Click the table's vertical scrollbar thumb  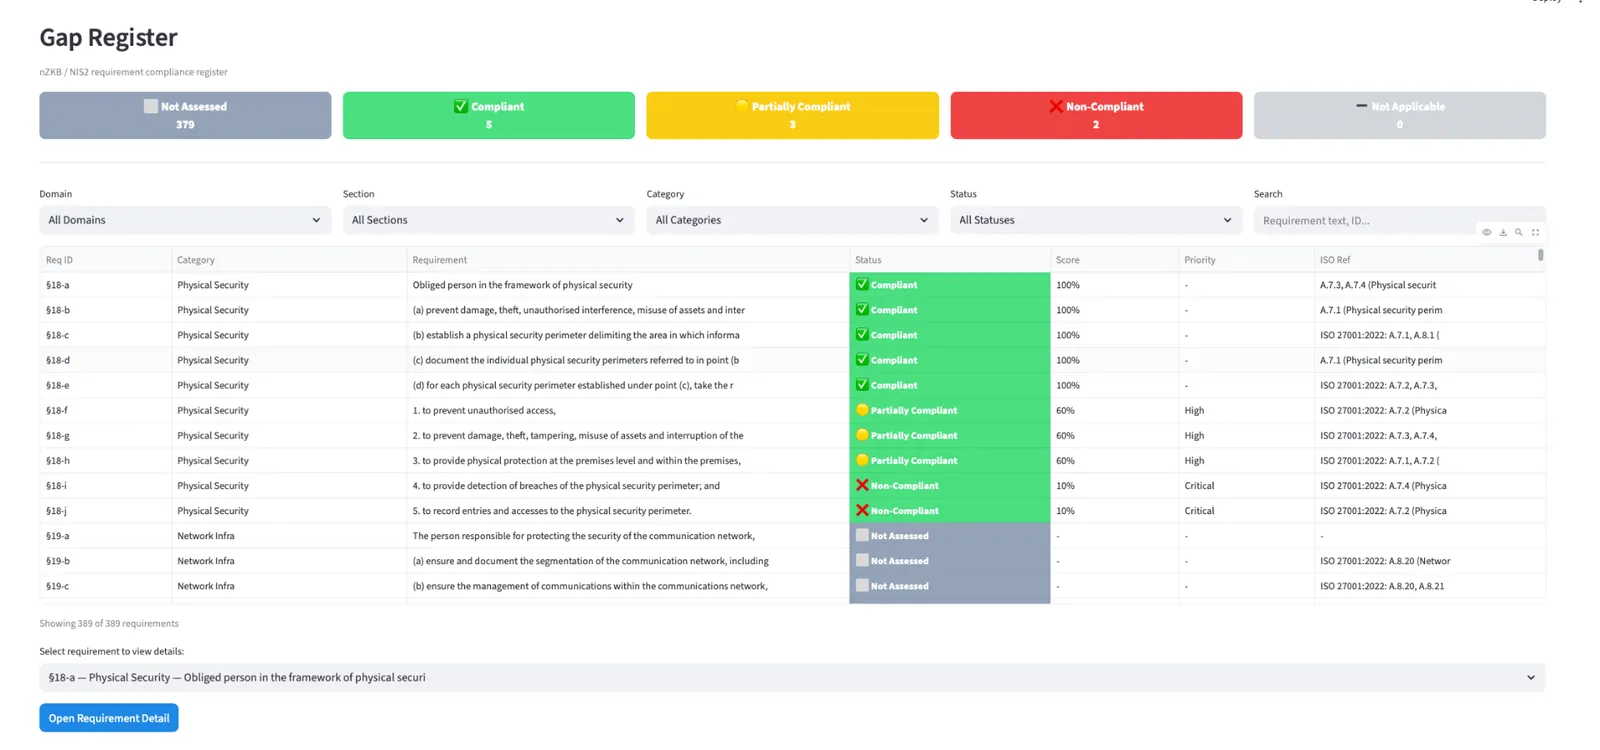point(1540,255)
